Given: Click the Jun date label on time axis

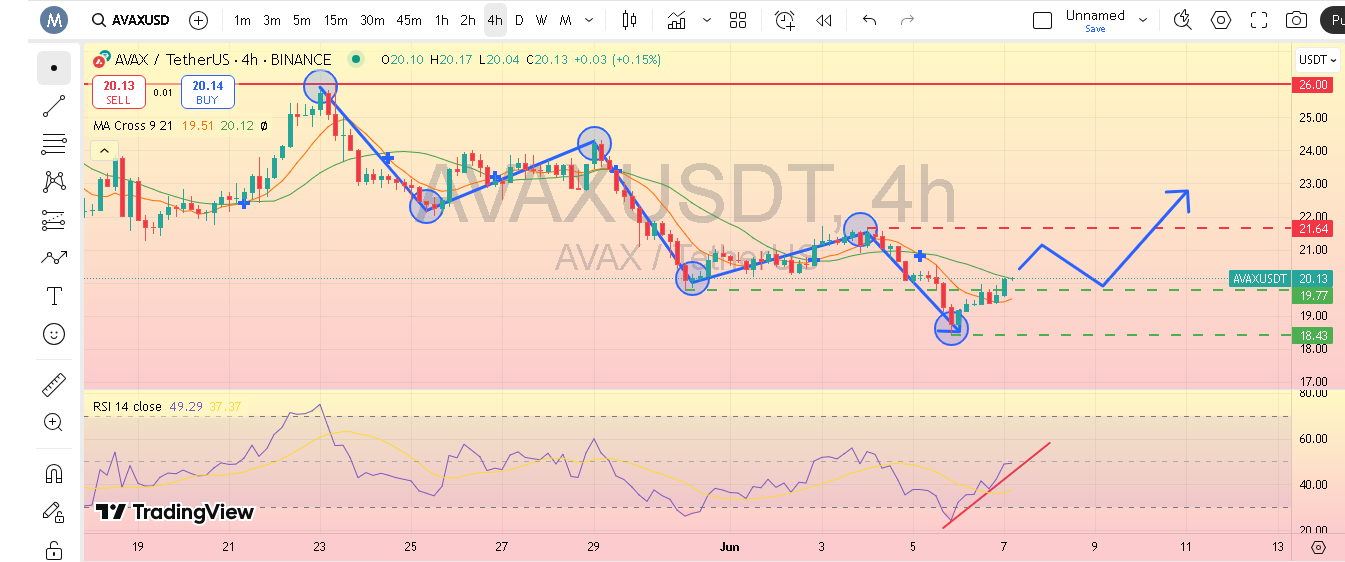Looking at the screenshot, I should [731, 547].
